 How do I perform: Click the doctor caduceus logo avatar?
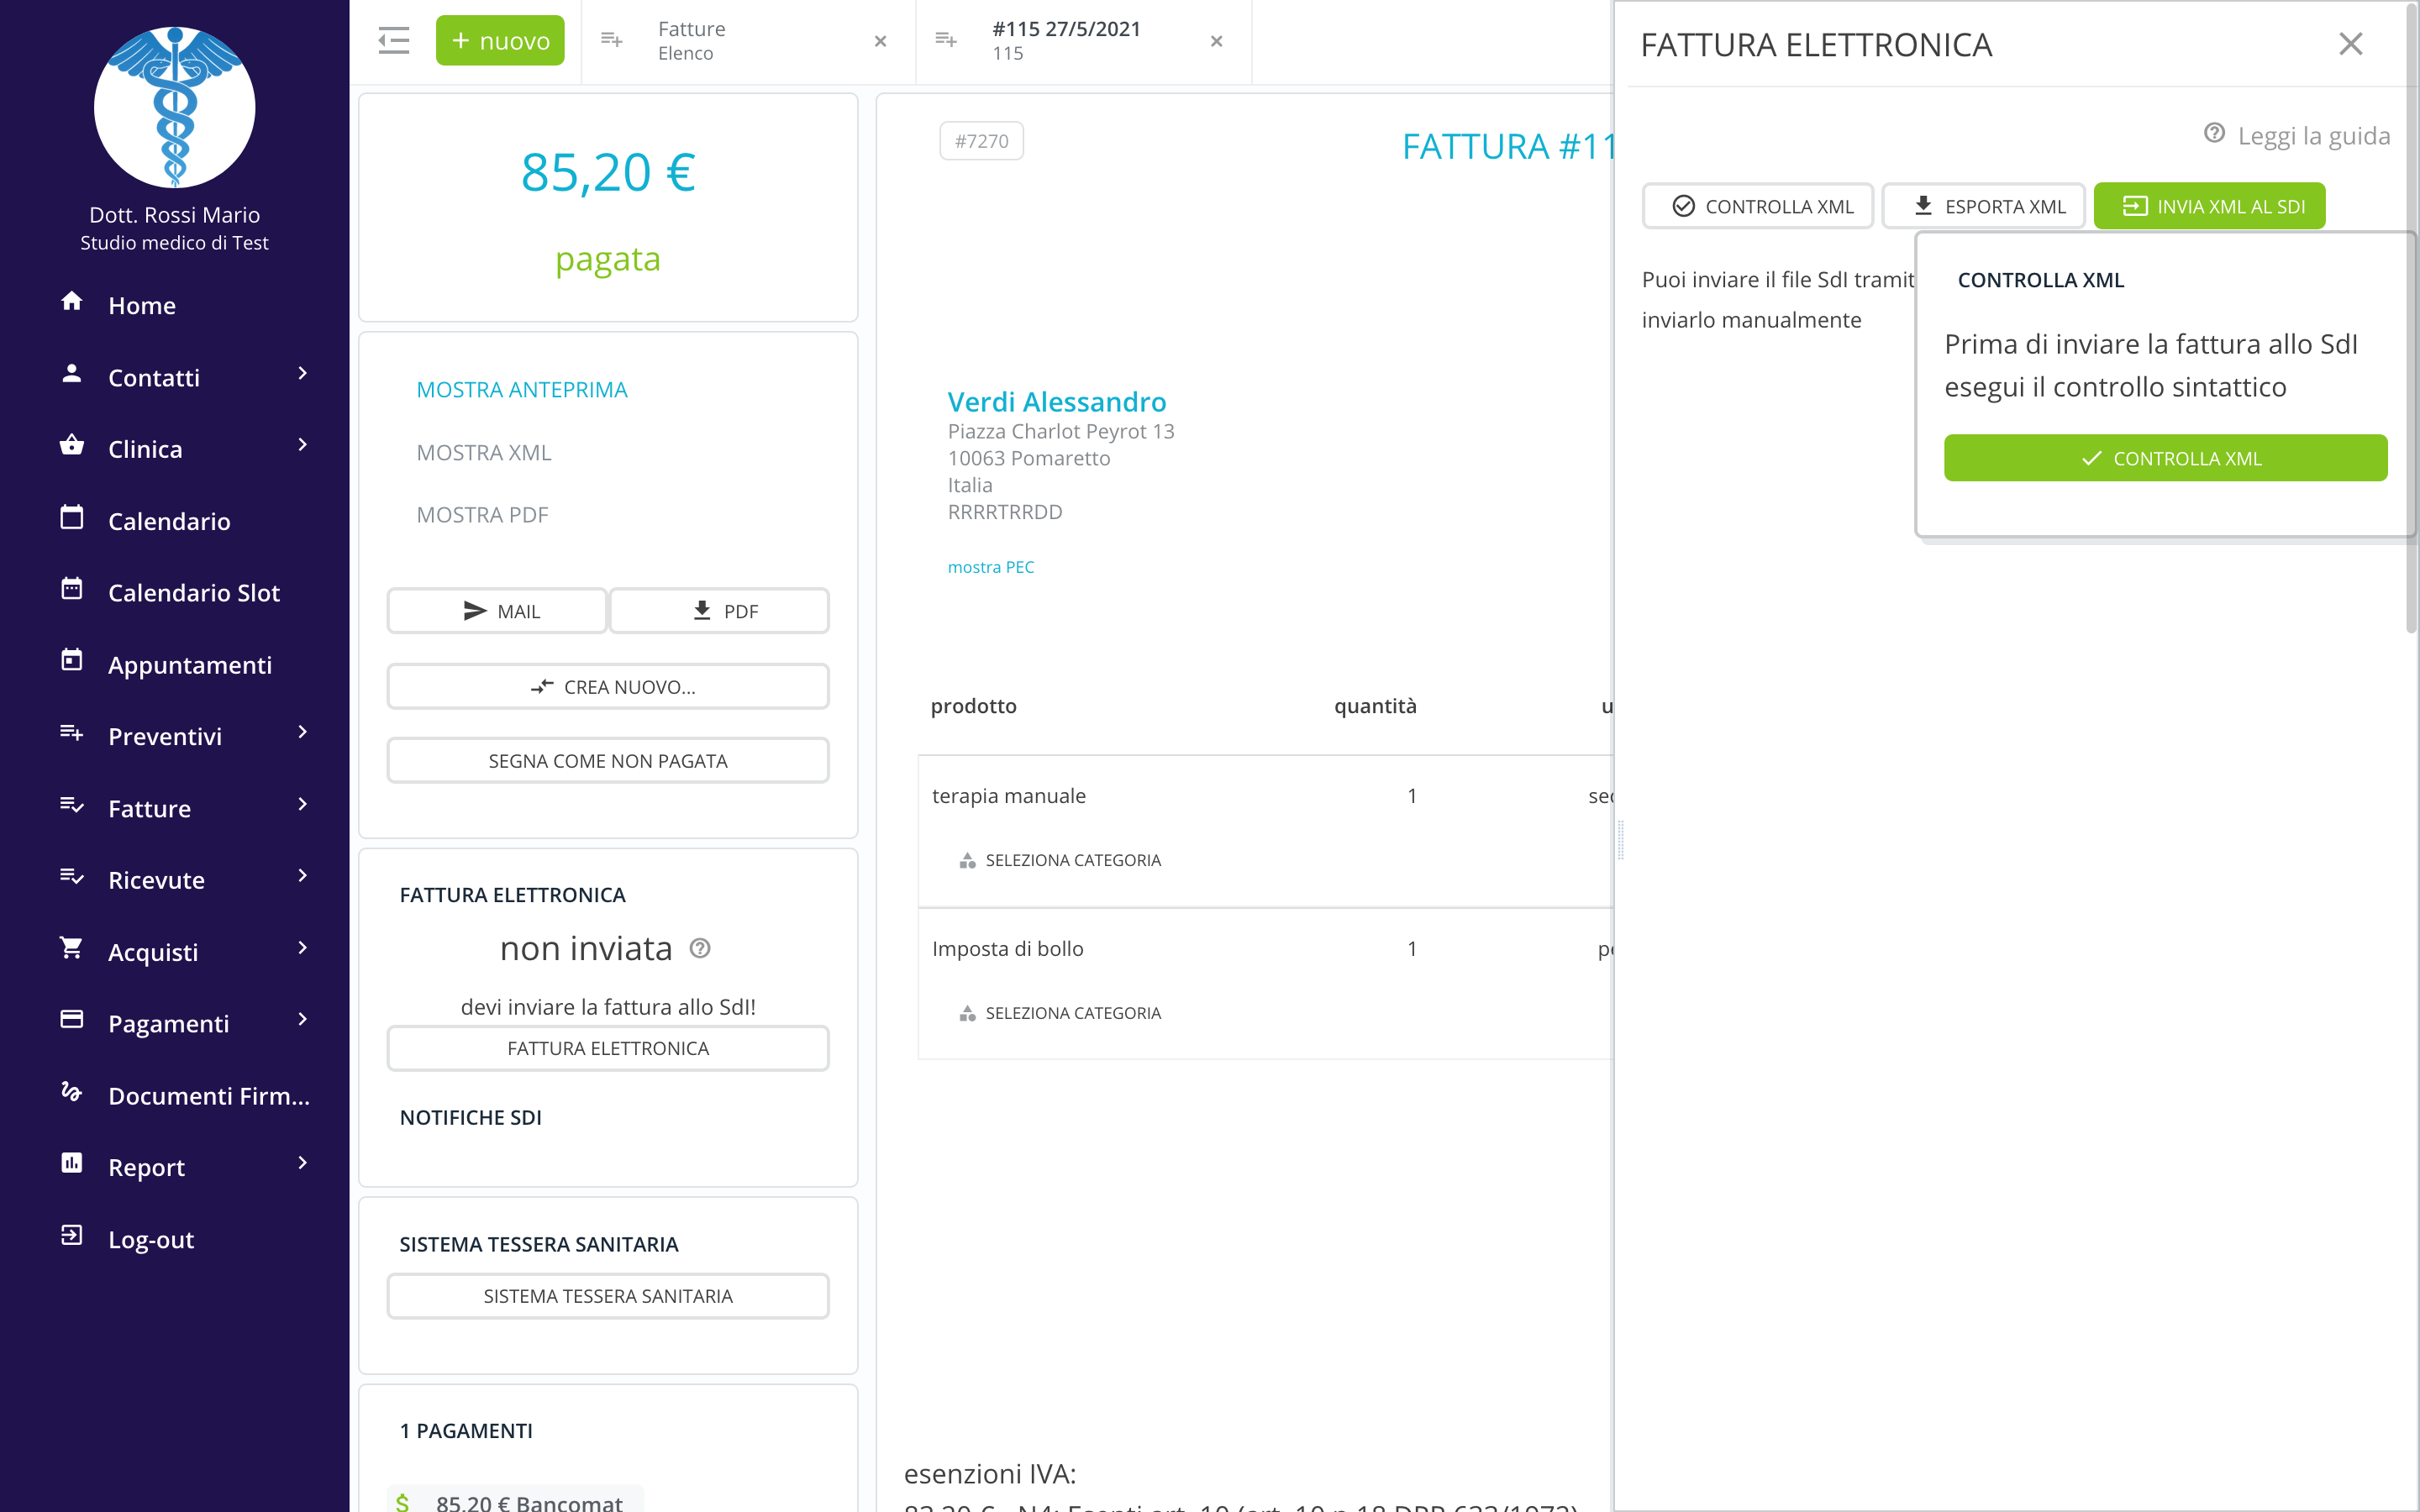(174, 107)
